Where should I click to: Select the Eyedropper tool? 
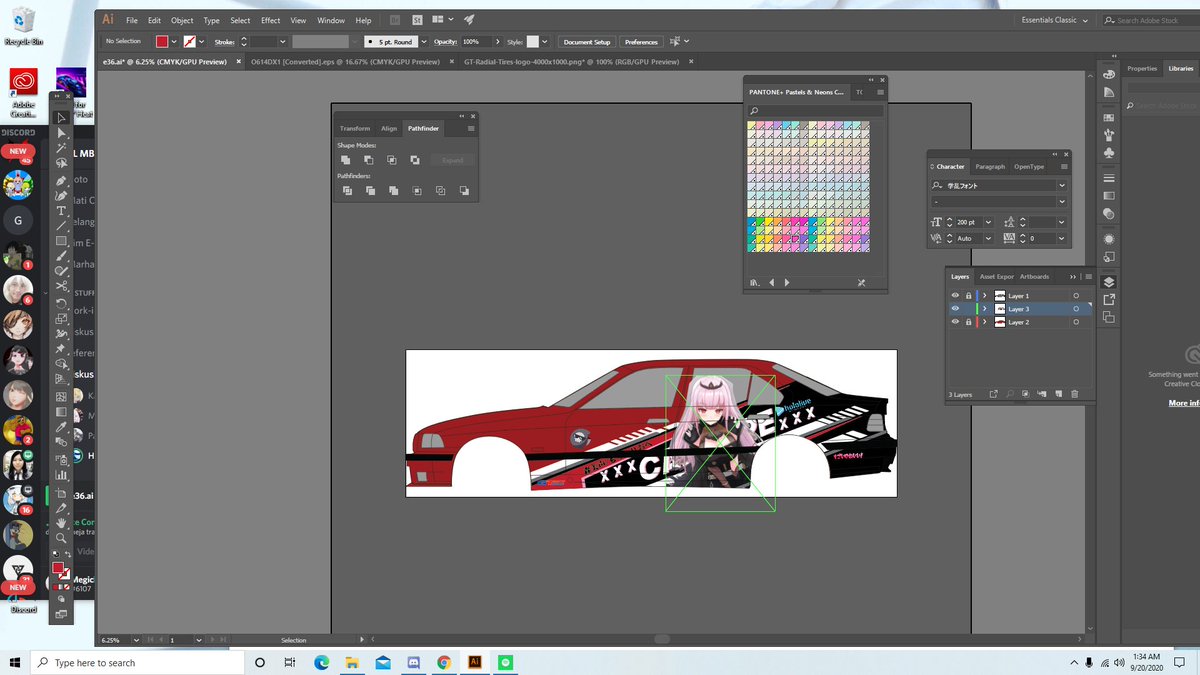62,427
